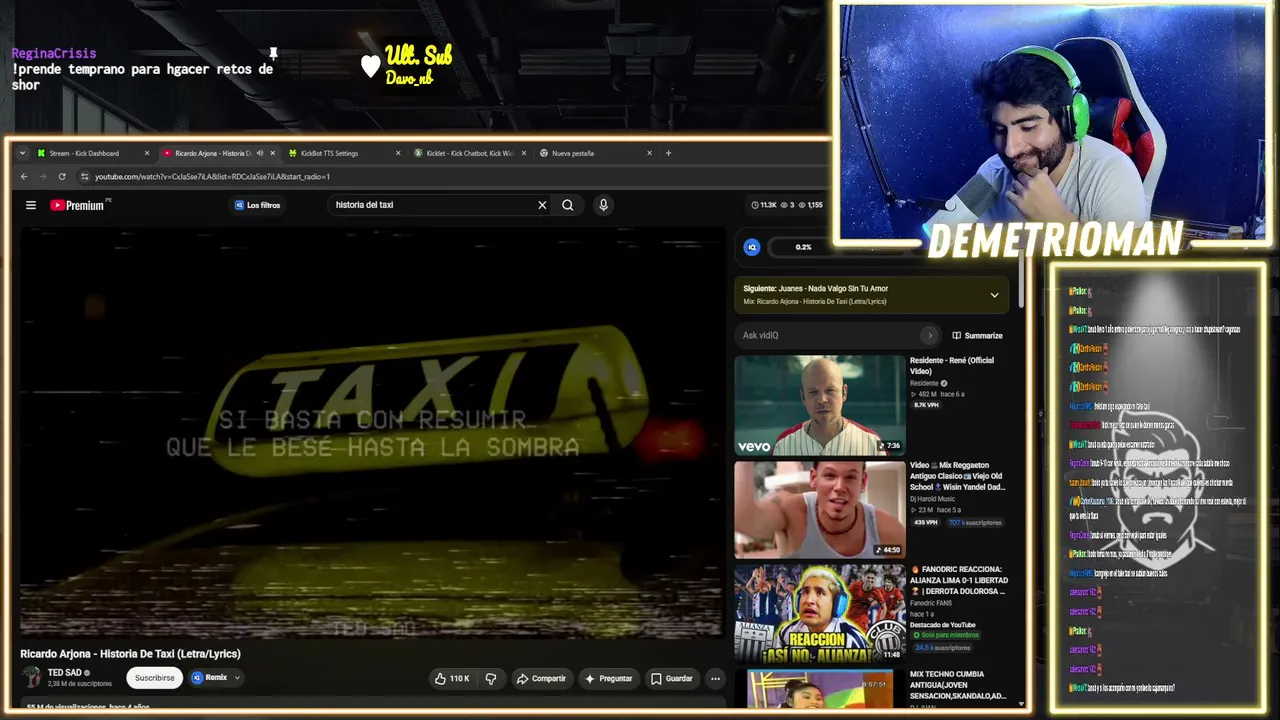Close the KickBot TTS Settings tab
1280x720 pixels.
point(398,153)
